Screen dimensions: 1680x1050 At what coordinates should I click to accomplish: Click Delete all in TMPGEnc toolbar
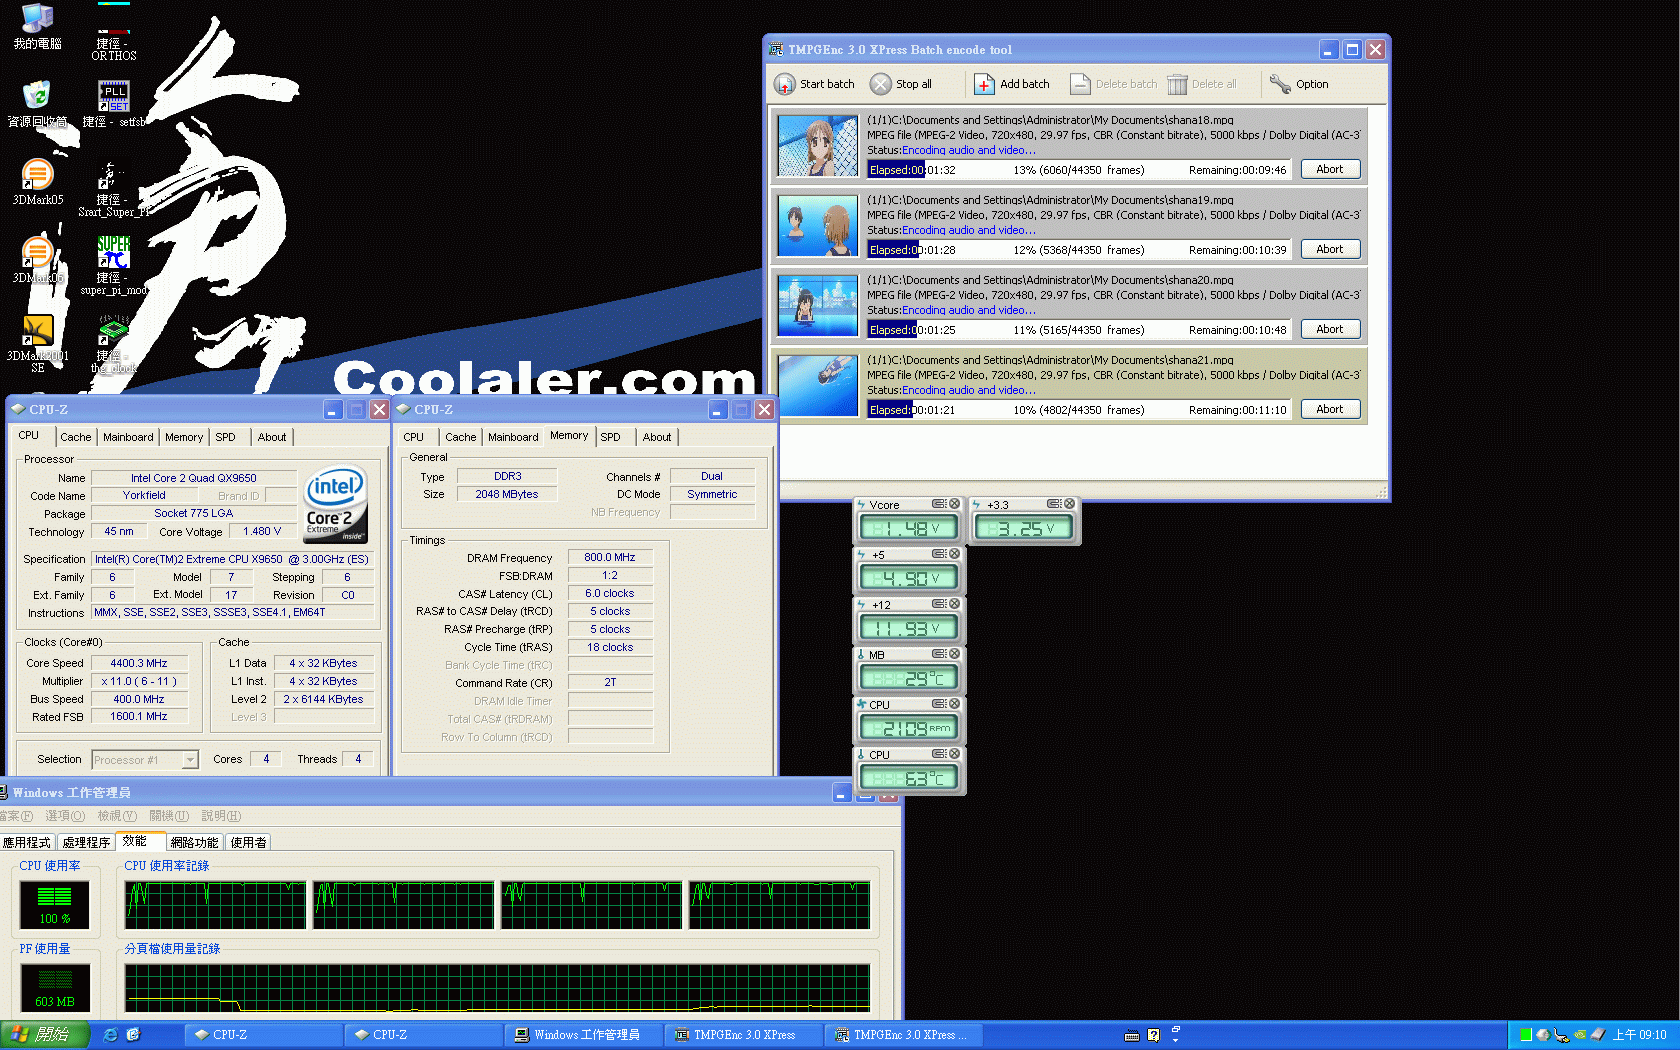coord(1202,84)
